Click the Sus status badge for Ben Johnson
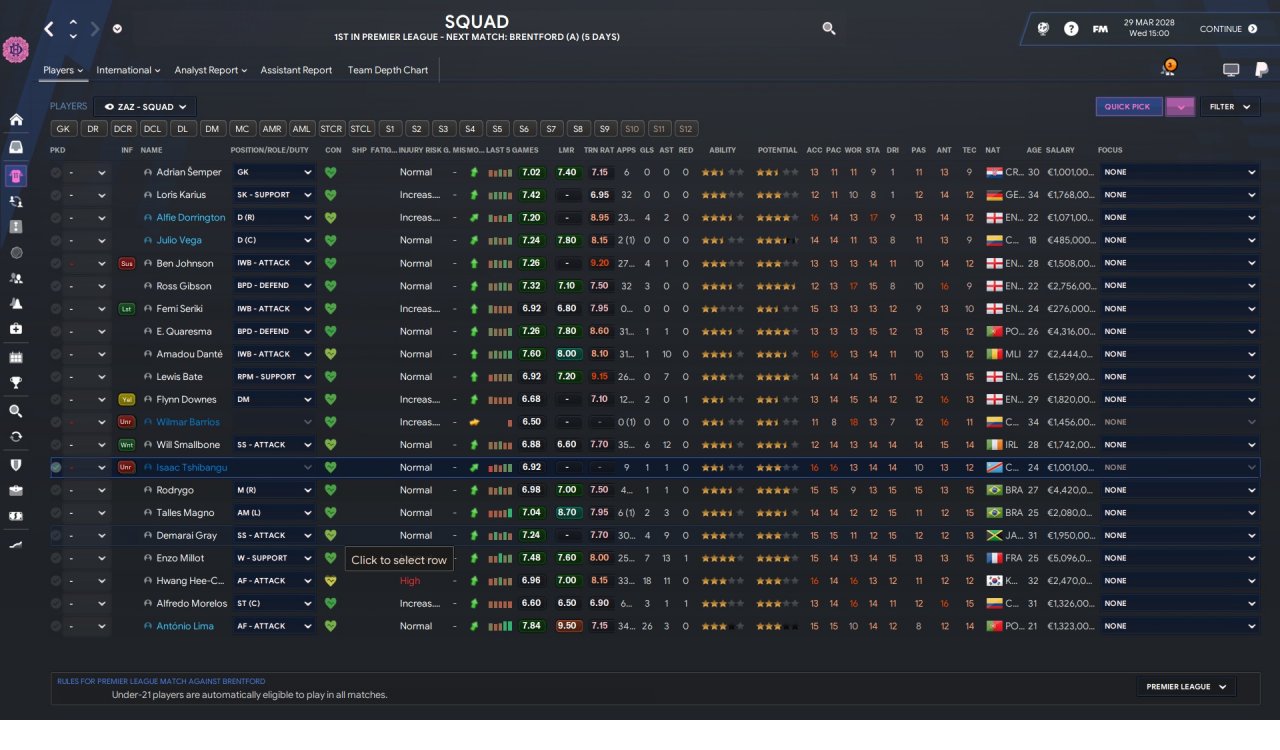This screenshot has height=750, width=1280. tap(127, 263)
